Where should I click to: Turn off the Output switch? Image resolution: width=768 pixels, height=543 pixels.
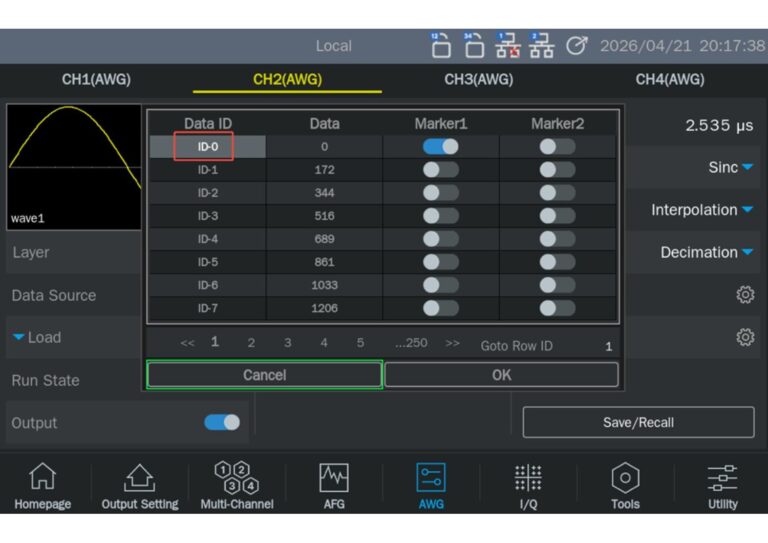tap(222, 422)
